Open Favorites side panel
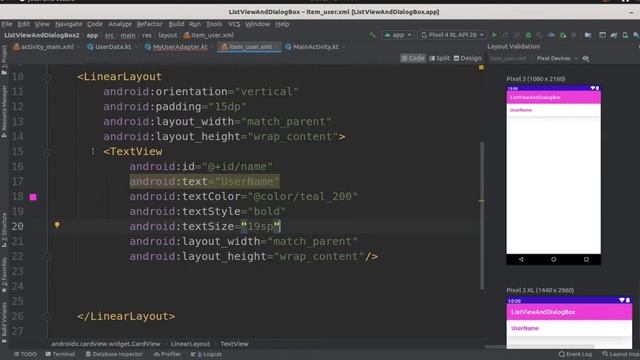 point(4,274)
